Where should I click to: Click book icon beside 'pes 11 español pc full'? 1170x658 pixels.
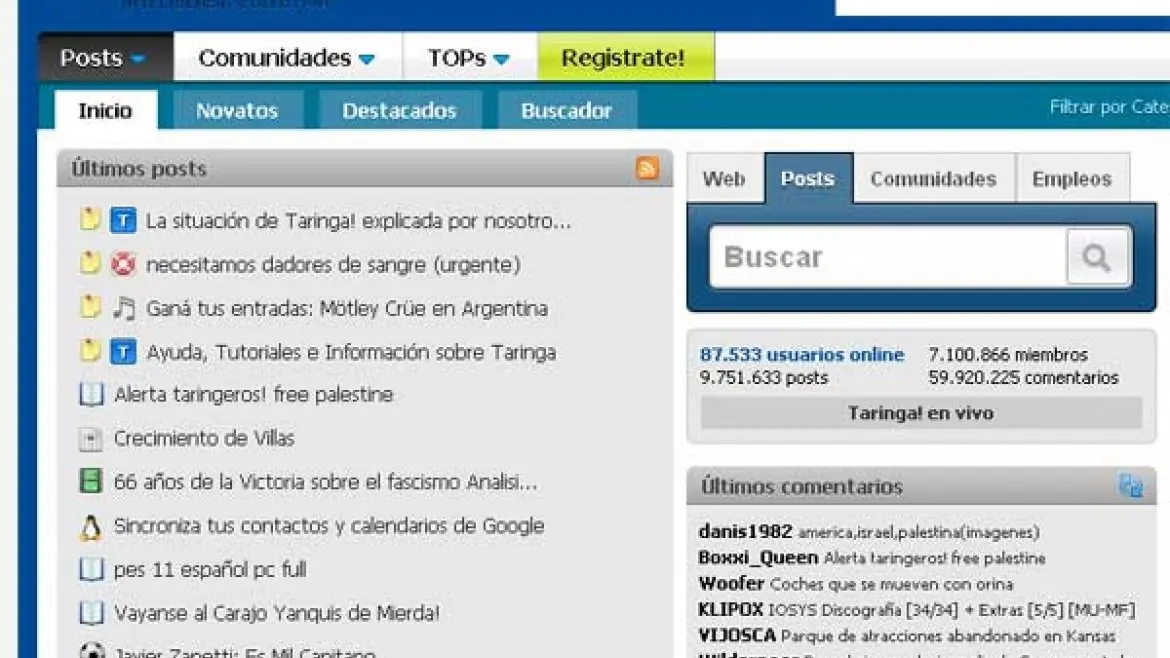click(91, 569)
